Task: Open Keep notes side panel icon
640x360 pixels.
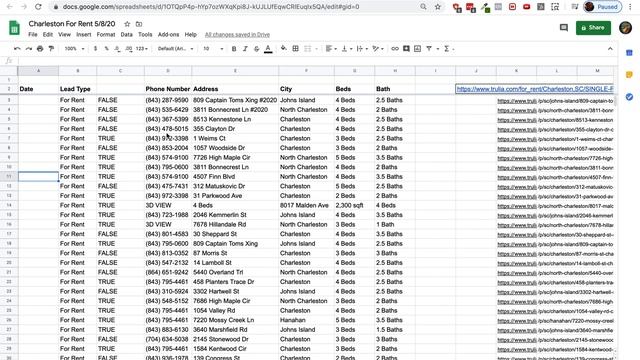Action: click(629, 75)
